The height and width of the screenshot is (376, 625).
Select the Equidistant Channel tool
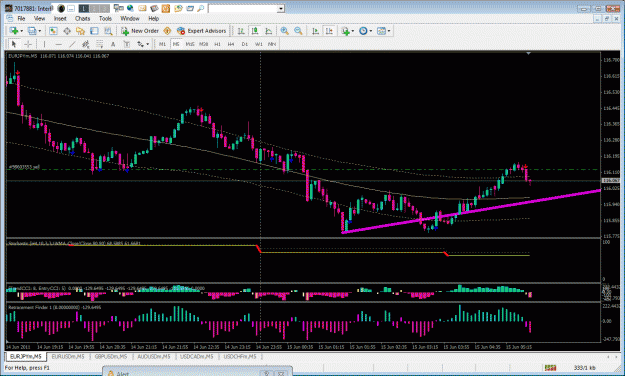tap(86, 44)
